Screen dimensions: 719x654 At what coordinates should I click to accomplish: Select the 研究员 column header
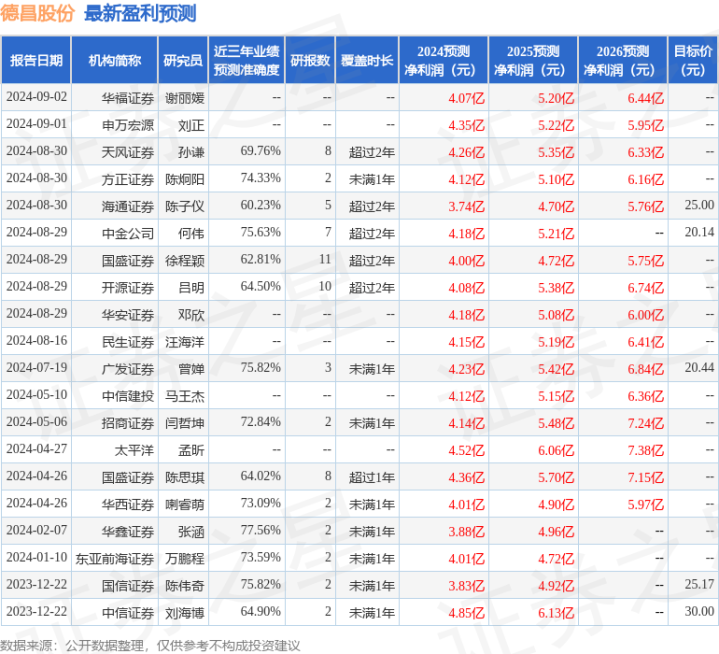click(183, 61)
